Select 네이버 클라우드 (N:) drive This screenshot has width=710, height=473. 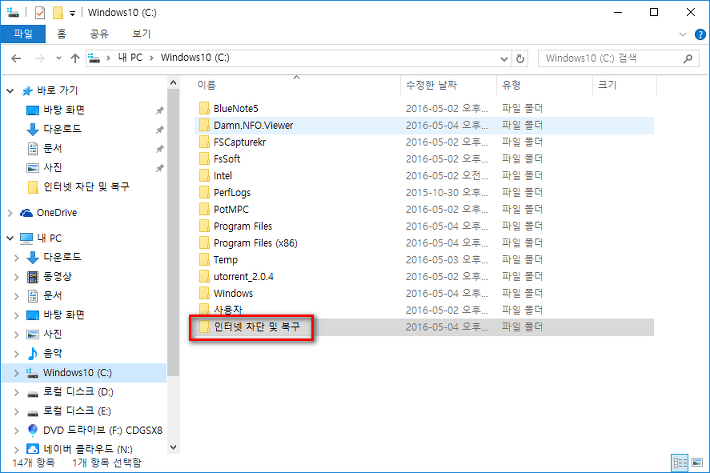pos(88,449)
